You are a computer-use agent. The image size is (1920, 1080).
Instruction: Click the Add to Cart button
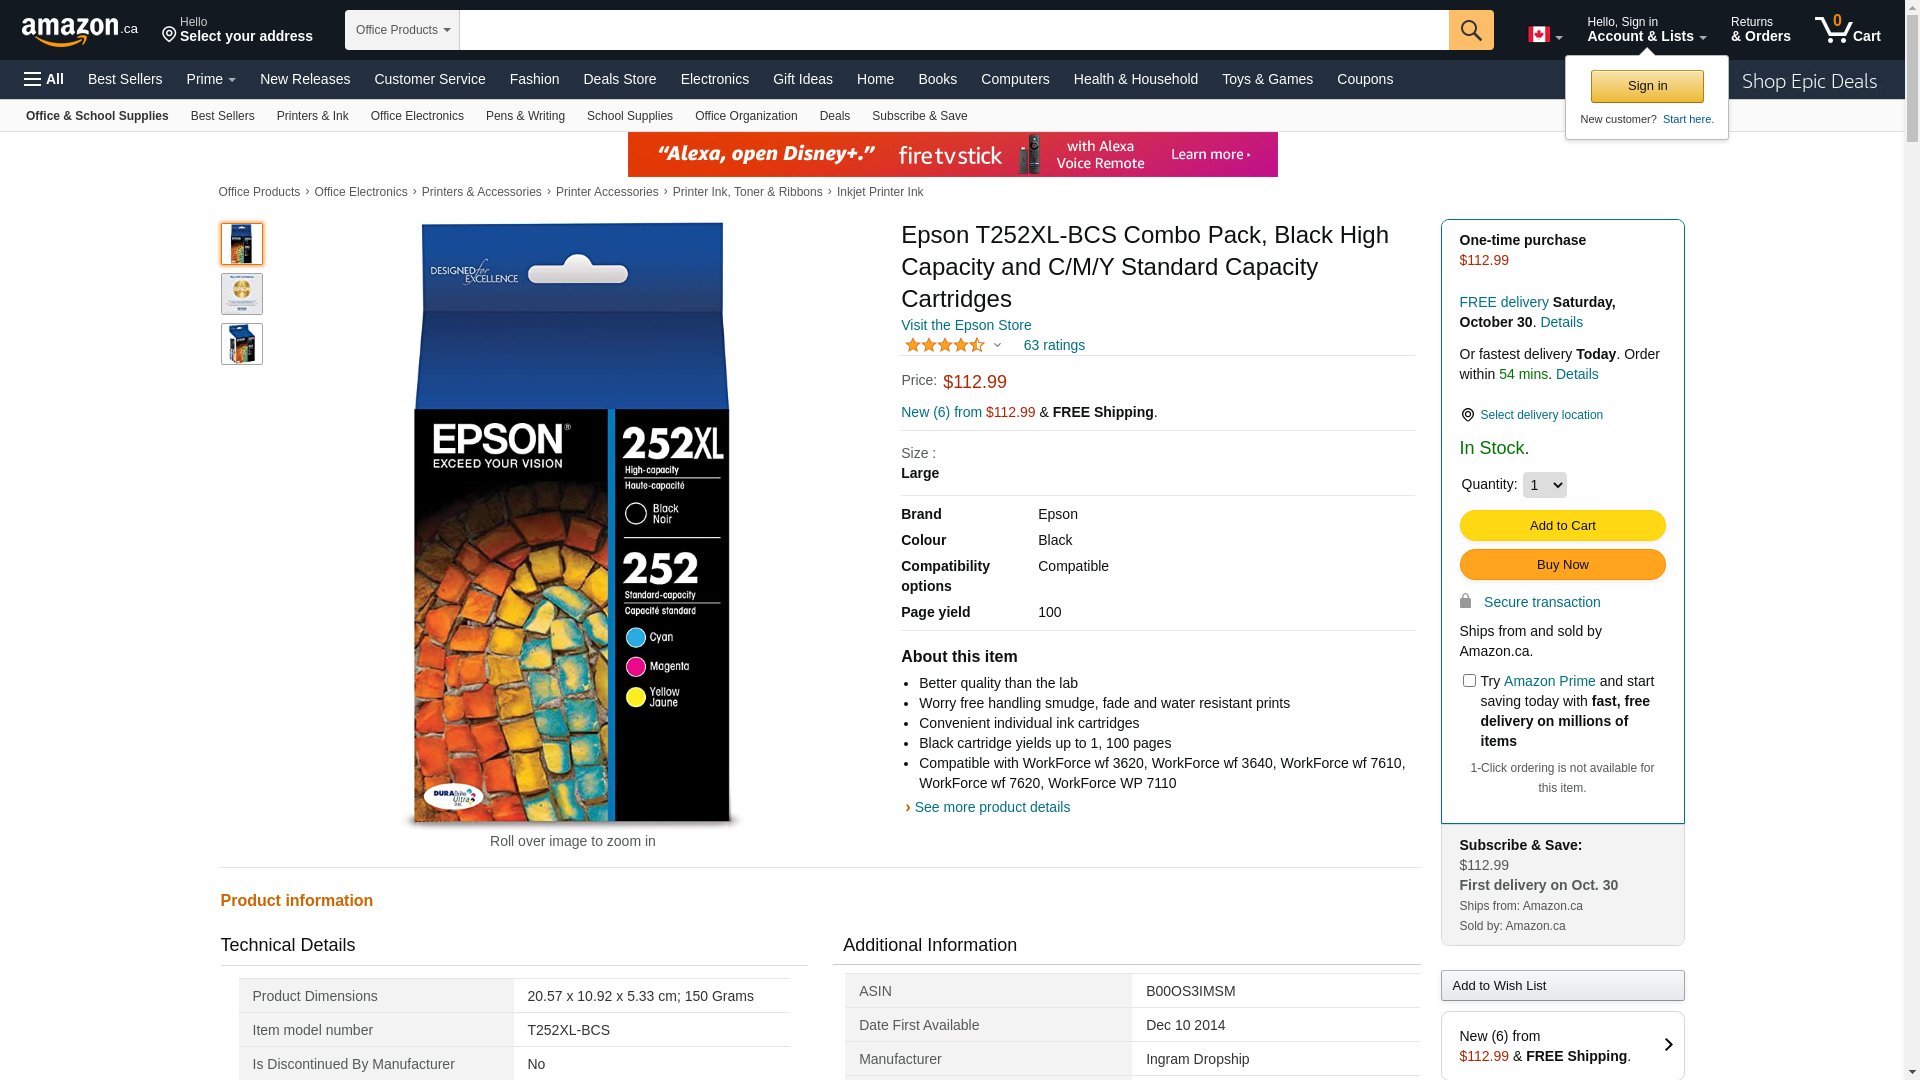(x=1562, y=526)
